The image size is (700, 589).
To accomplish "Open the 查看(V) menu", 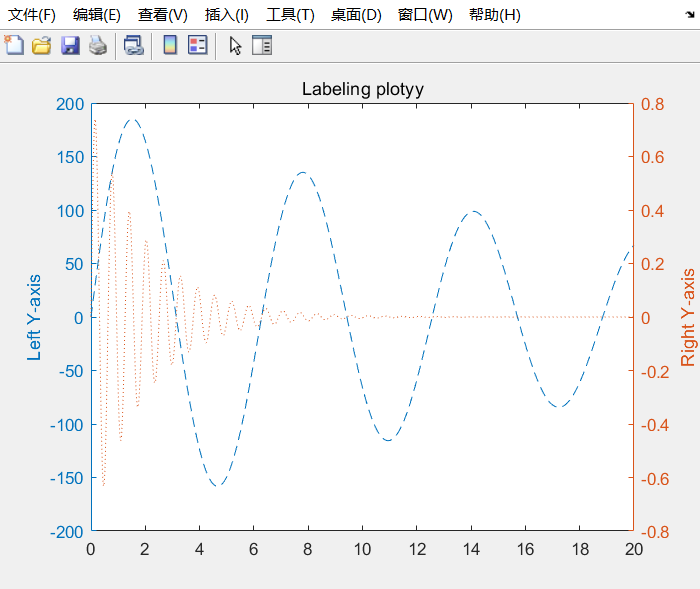I will [162, 15].
